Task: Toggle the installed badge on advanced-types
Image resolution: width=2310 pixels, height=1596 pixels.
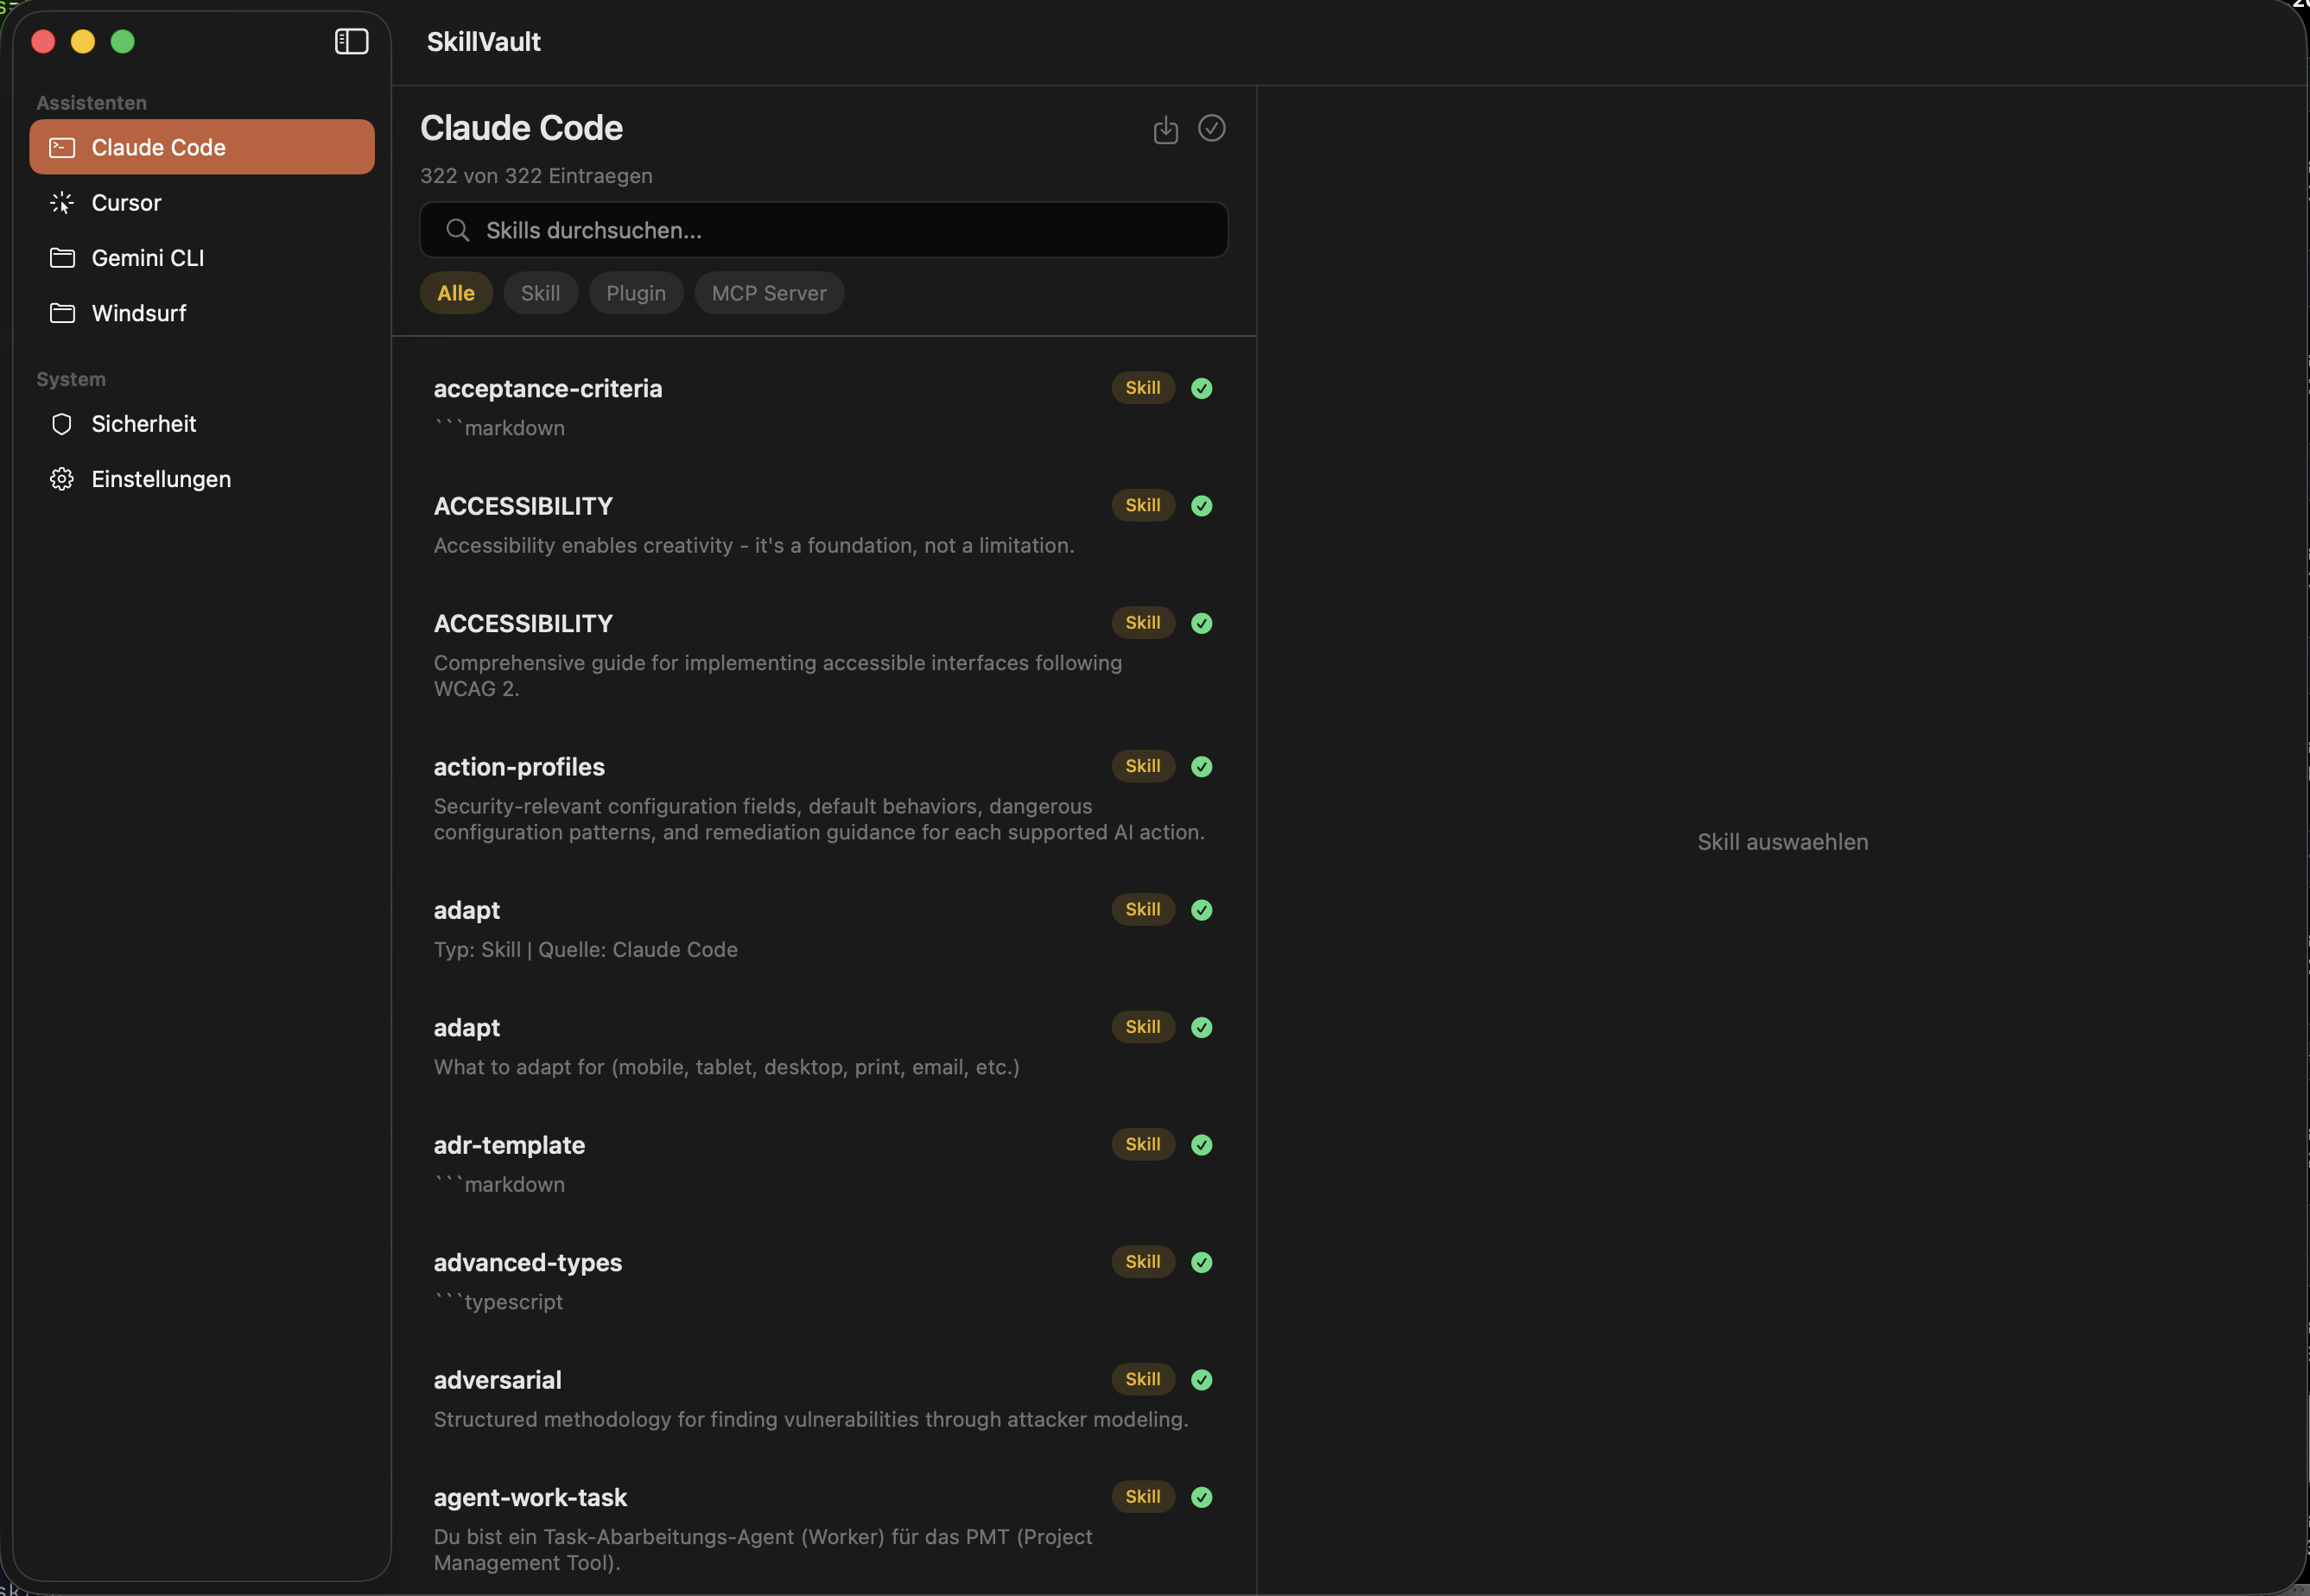Action: 1201,1261
